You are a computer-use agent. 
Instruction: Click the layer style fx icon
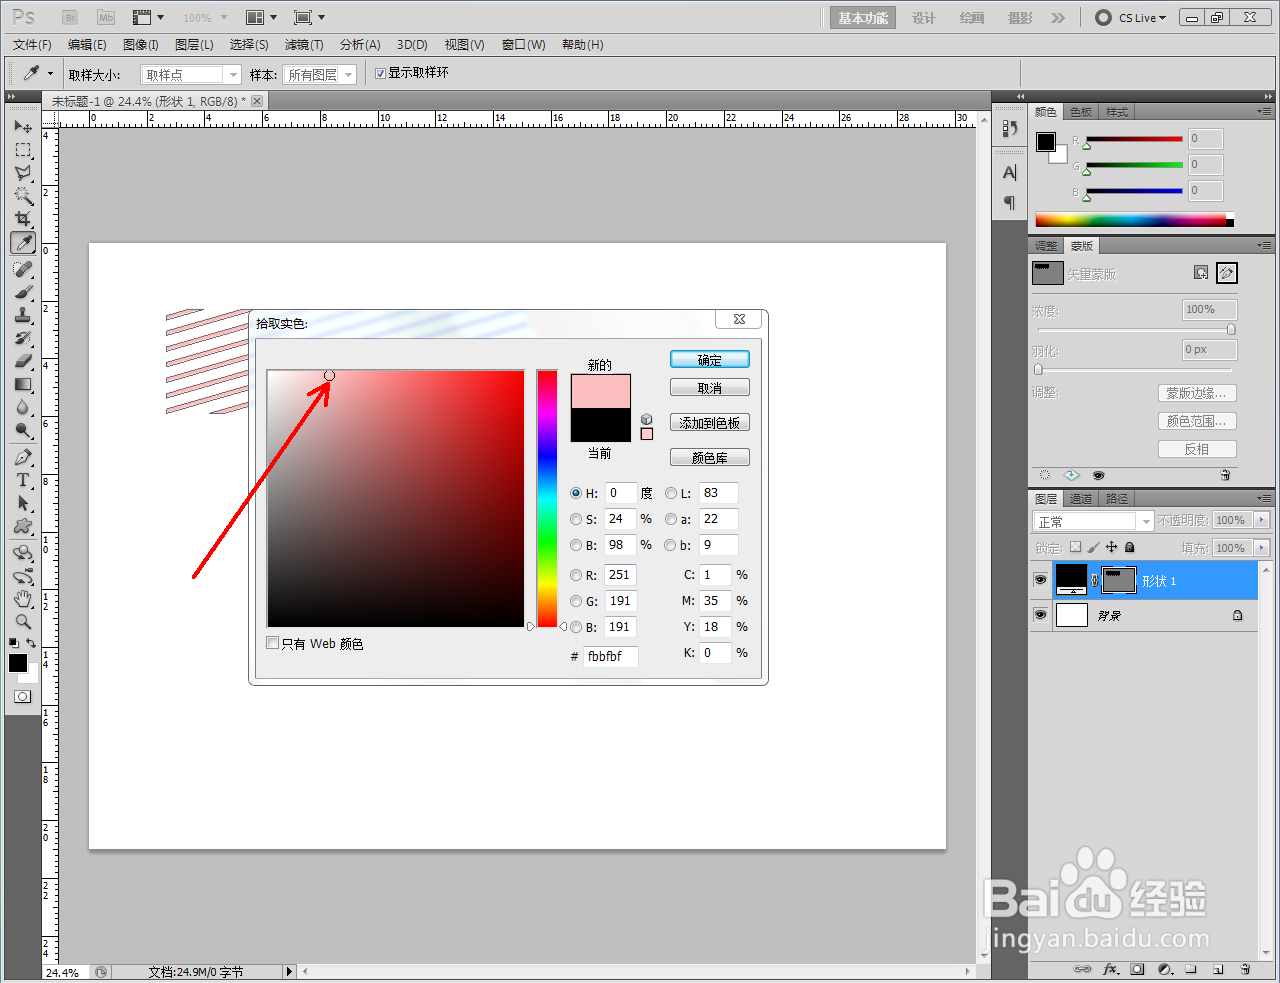click(1110, 969)
